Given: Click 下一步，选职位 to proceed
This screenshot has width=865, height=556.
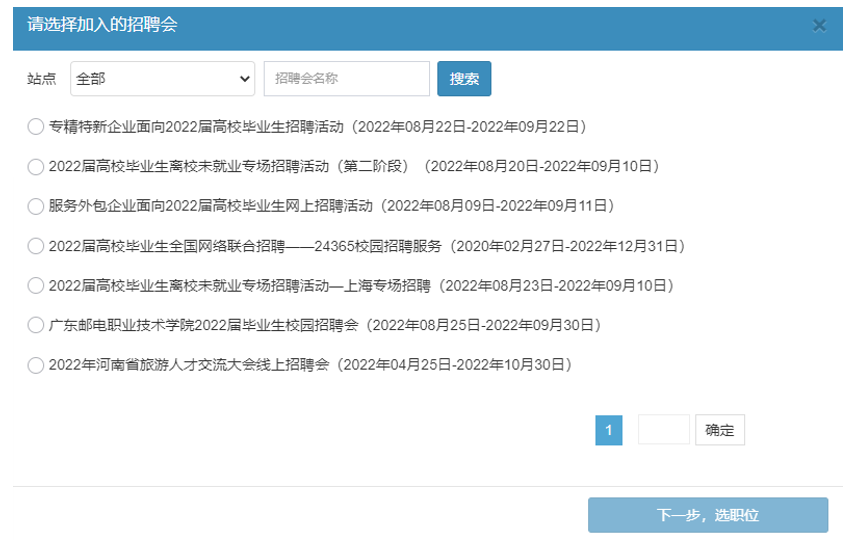Looking at the screenshot, I should [708, 515].
